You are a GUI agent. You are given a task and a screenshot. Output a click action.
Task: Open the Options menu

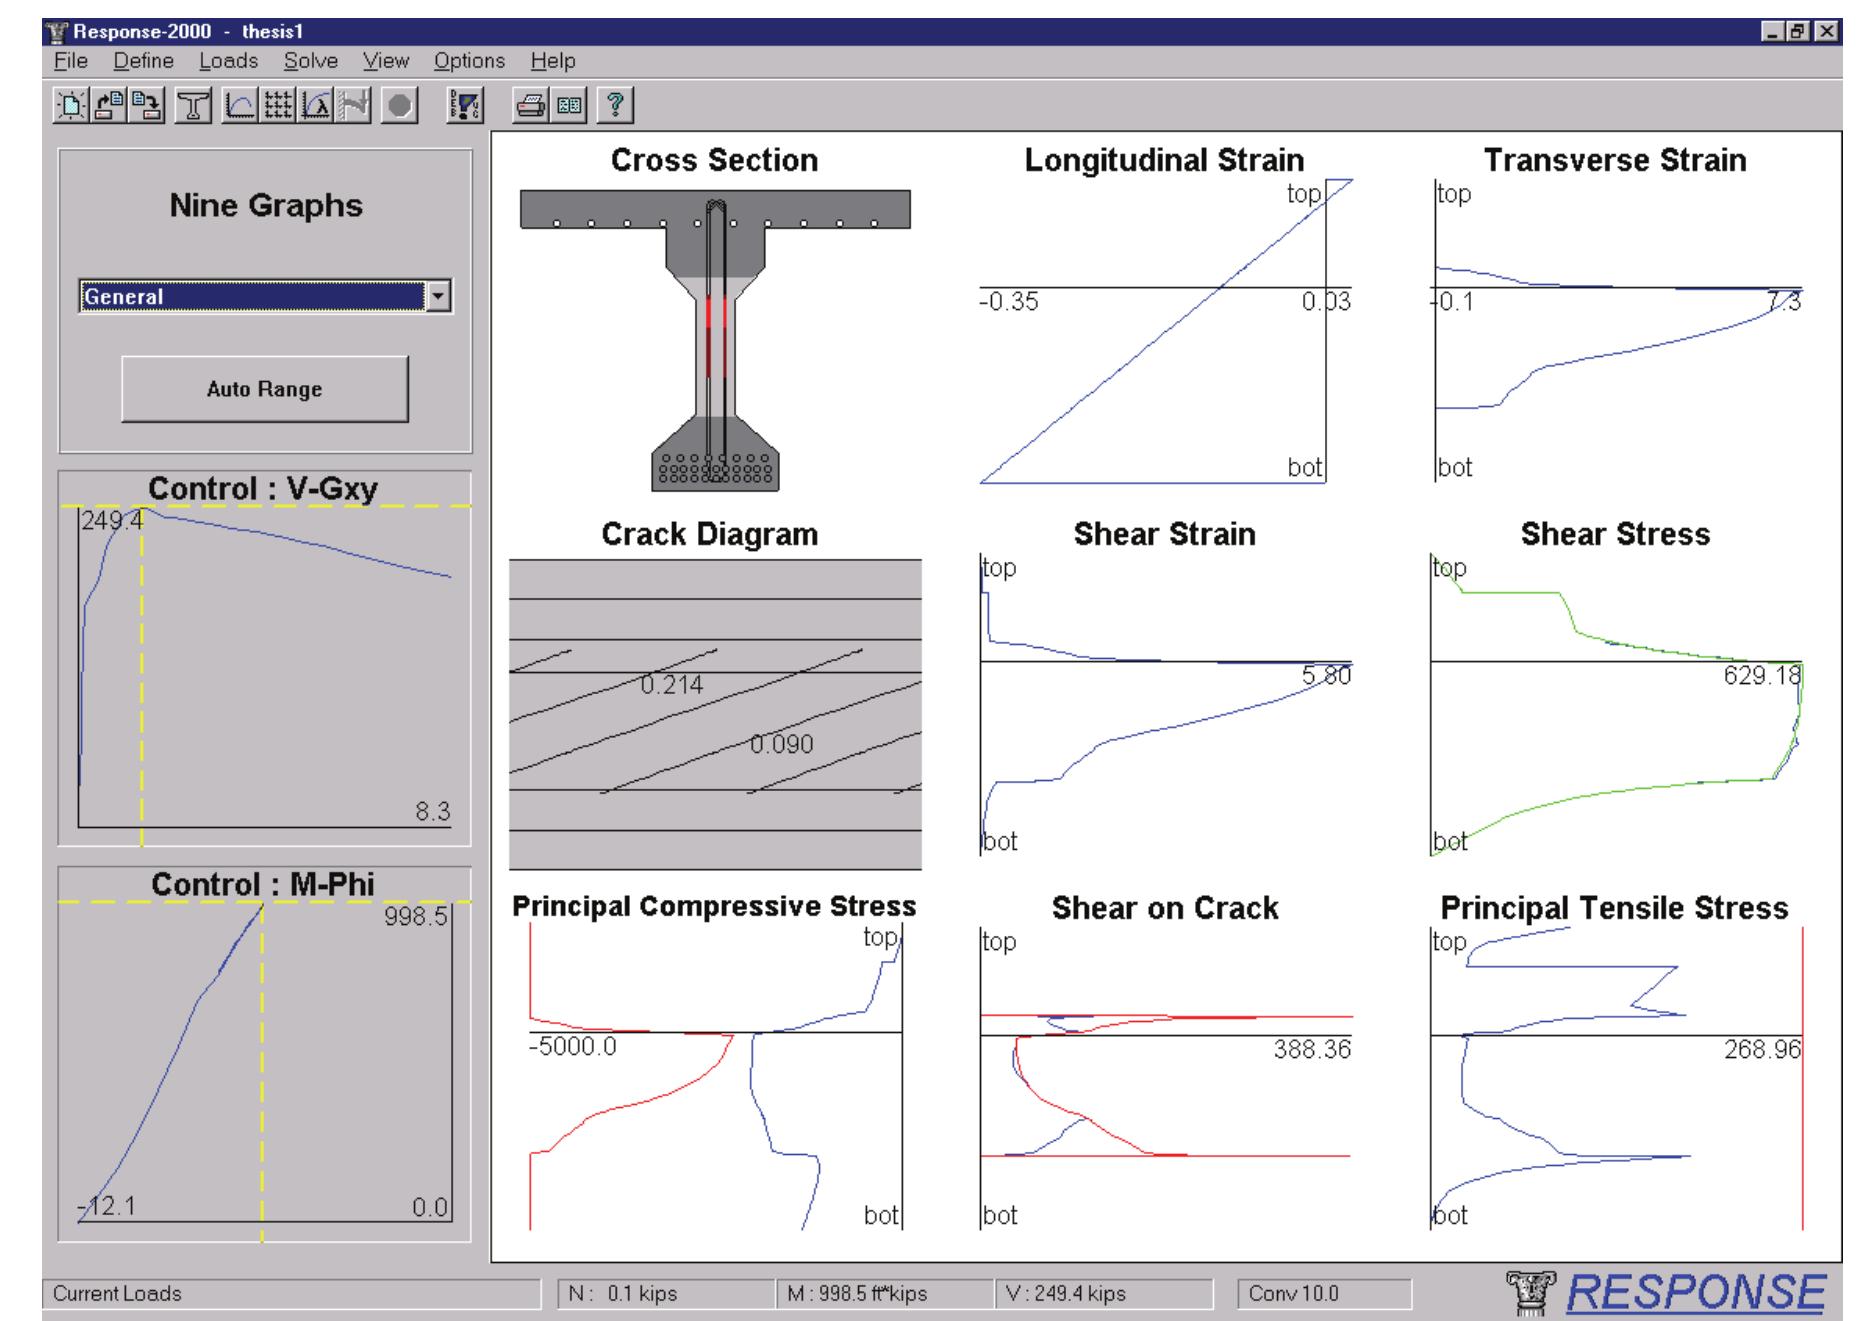[x=469, y=61]
